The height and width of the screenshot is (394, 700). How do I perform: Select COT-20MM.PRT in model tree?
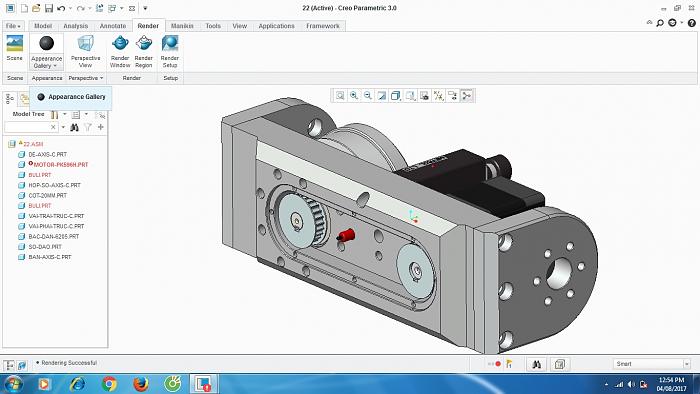47,195
